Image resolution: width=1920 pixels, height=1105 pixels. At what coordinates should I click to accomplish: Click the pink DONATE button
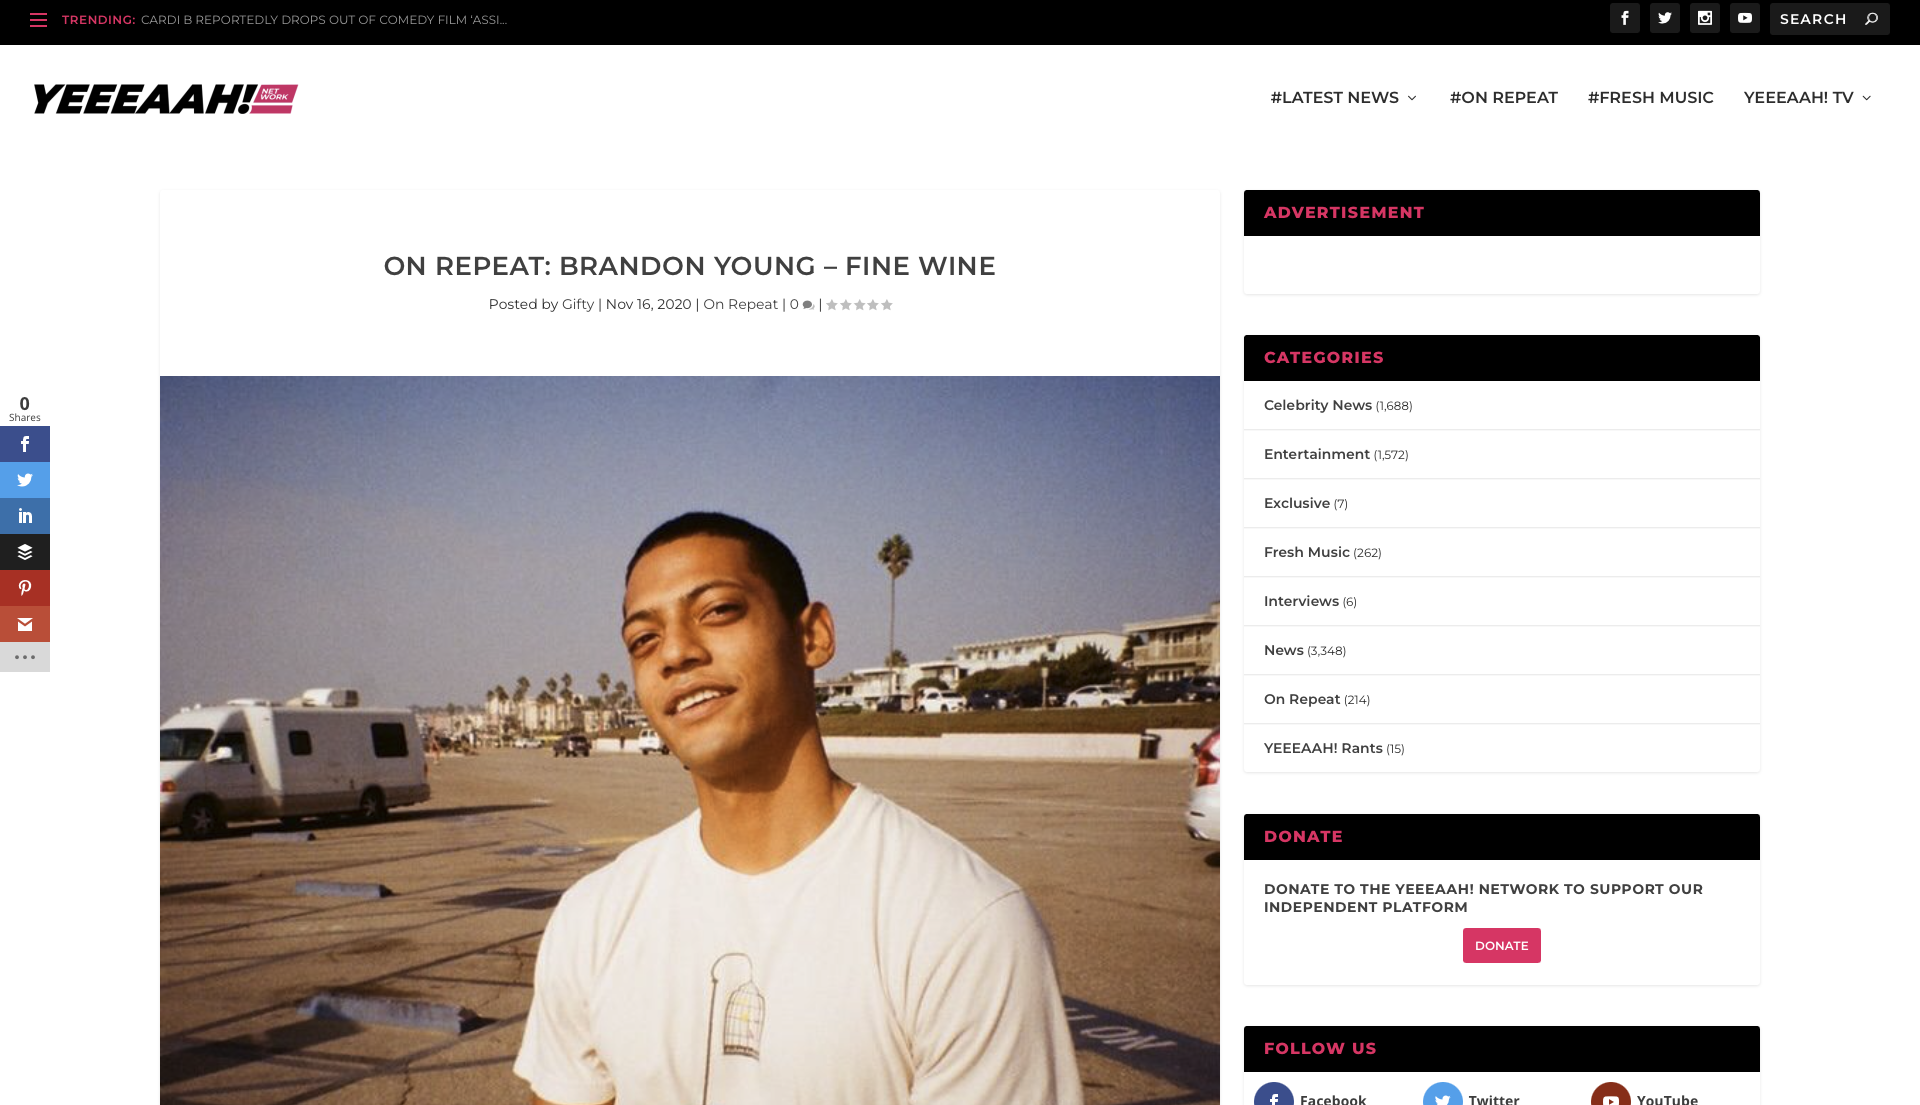pyautogui.click(x=1501, y=946)
